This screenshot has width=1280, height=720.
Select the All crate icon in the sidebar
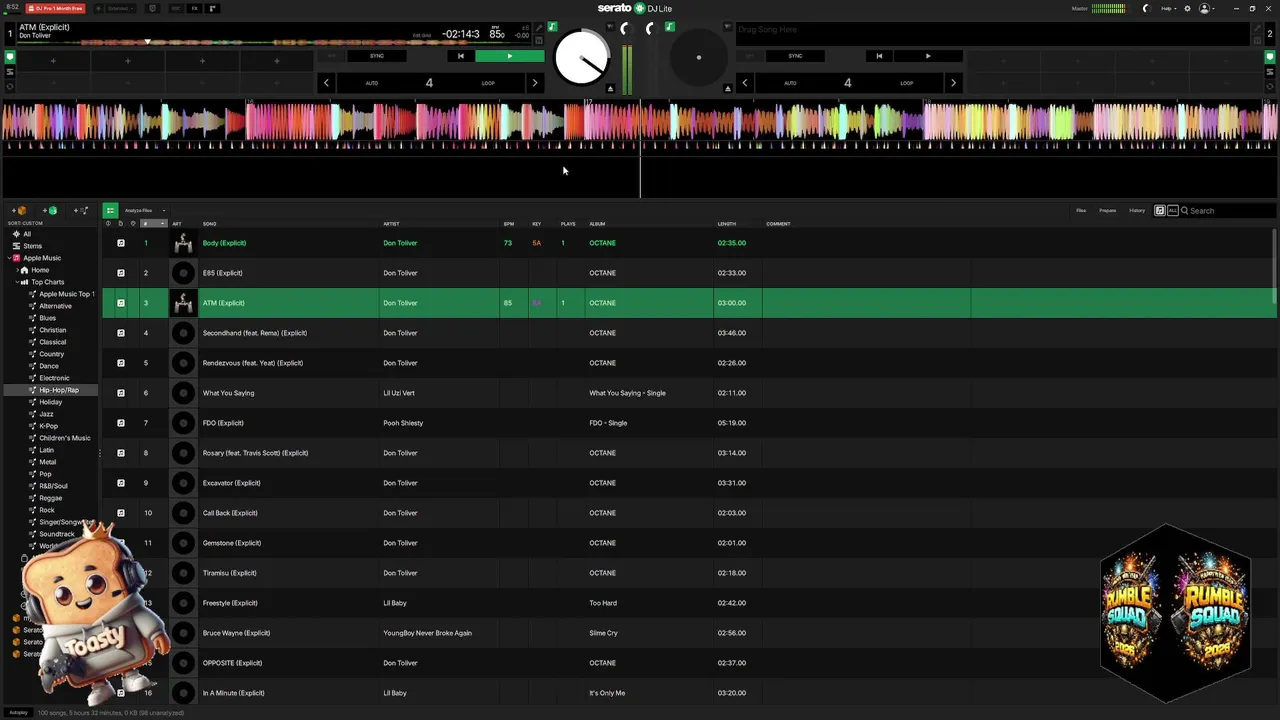16,234
